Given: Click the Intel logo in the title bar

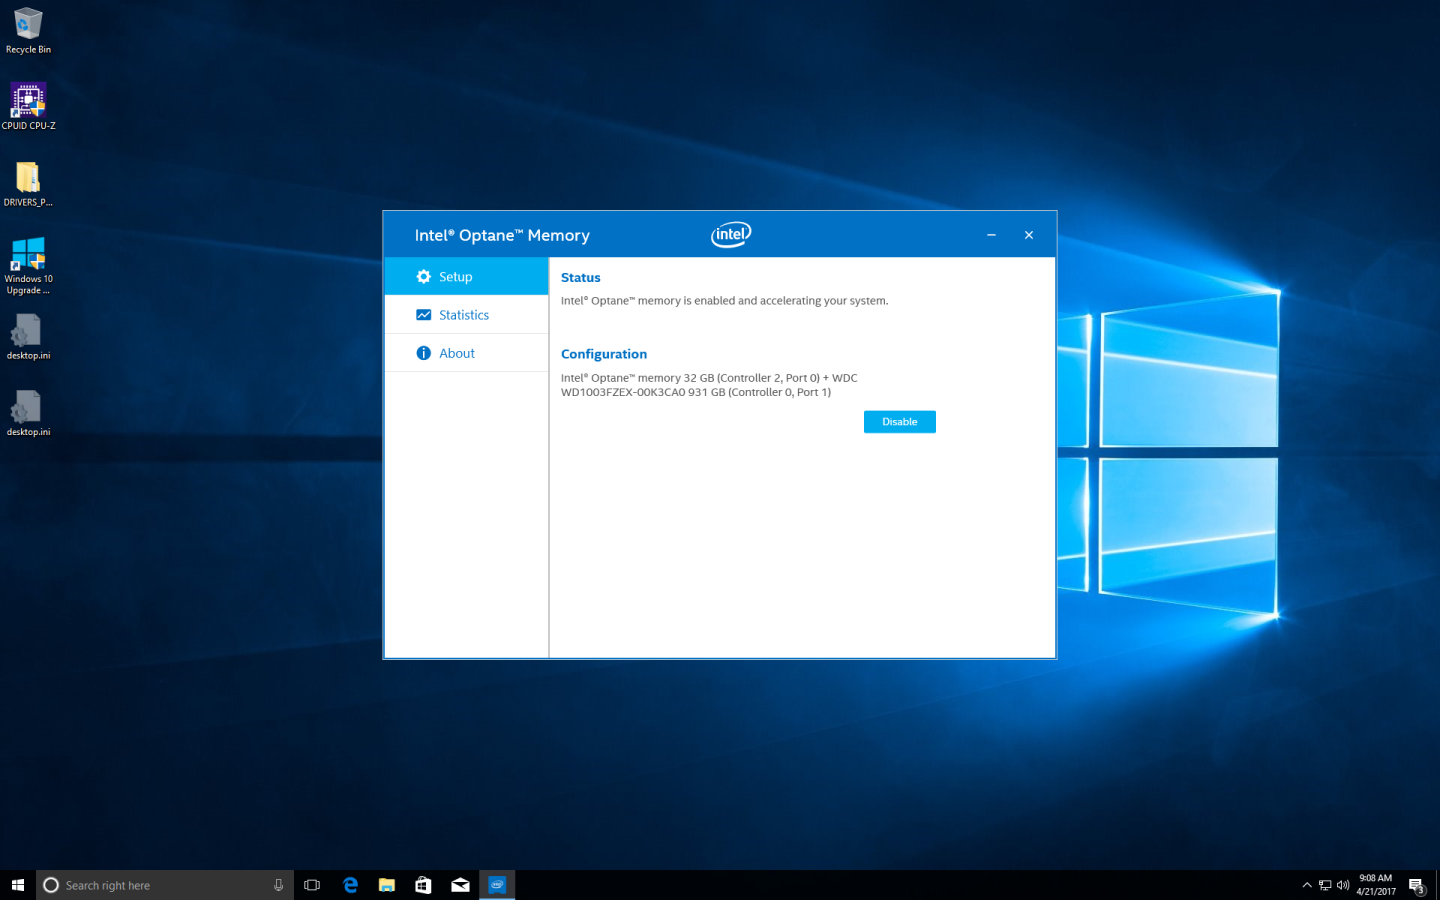Looking at the screenshot, I should 730,234.
